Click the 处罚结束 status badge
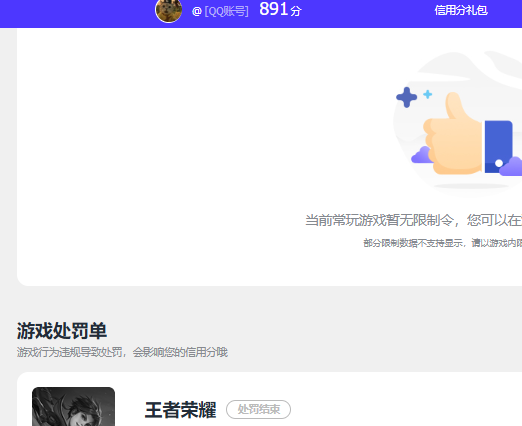The height and width of the screenshot is (426, 522). pyautogui.click(x=258, y=409)
